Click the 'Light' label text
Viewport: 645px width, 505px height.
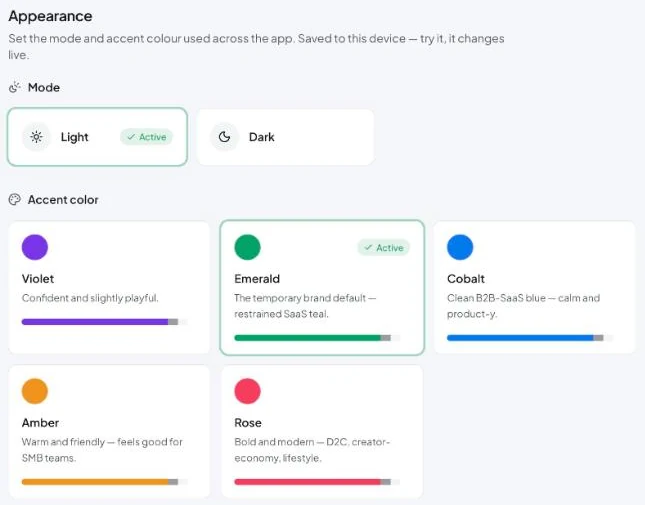(74, 137)
